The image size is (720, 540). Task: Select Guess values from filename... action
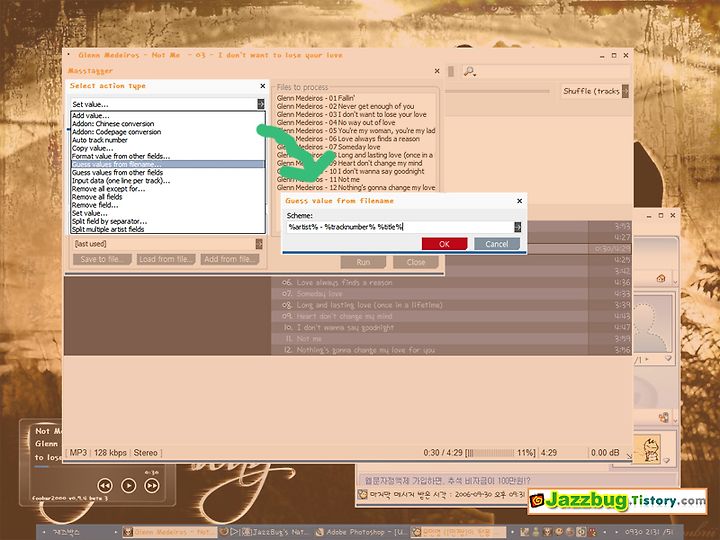click(x=168, y=164)
